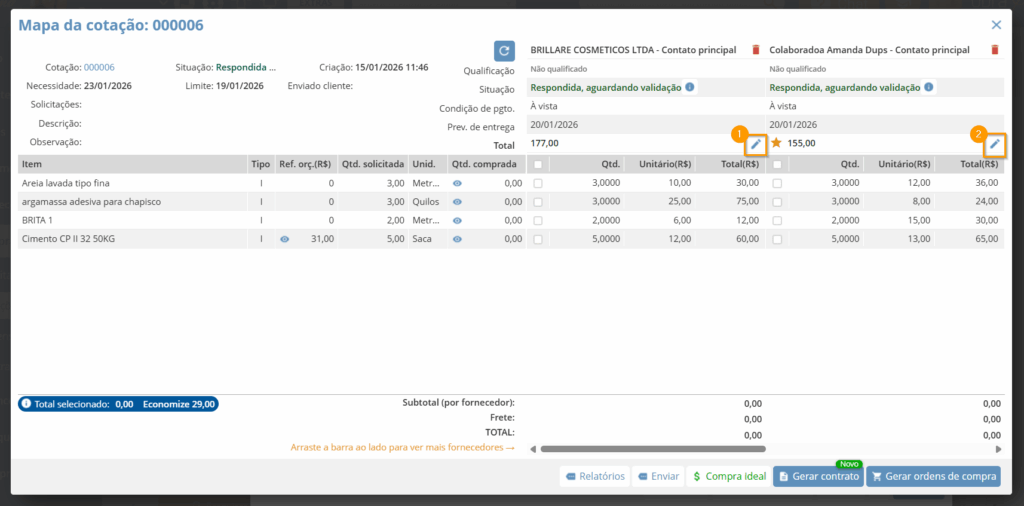Image resolution: width=1024 pixels, height=506 pixels.
Task: View purchased quantity eye for Areia lavada
Action: click(457, 183)
